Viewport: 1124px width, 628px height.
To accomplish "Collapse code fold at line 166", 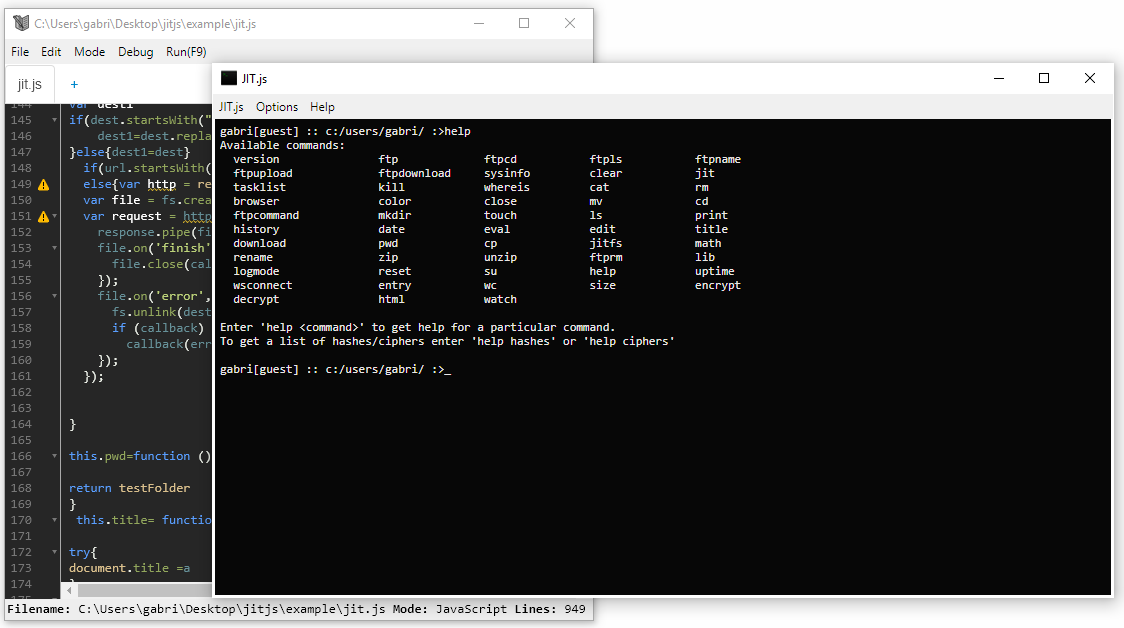I will (54, 456).
